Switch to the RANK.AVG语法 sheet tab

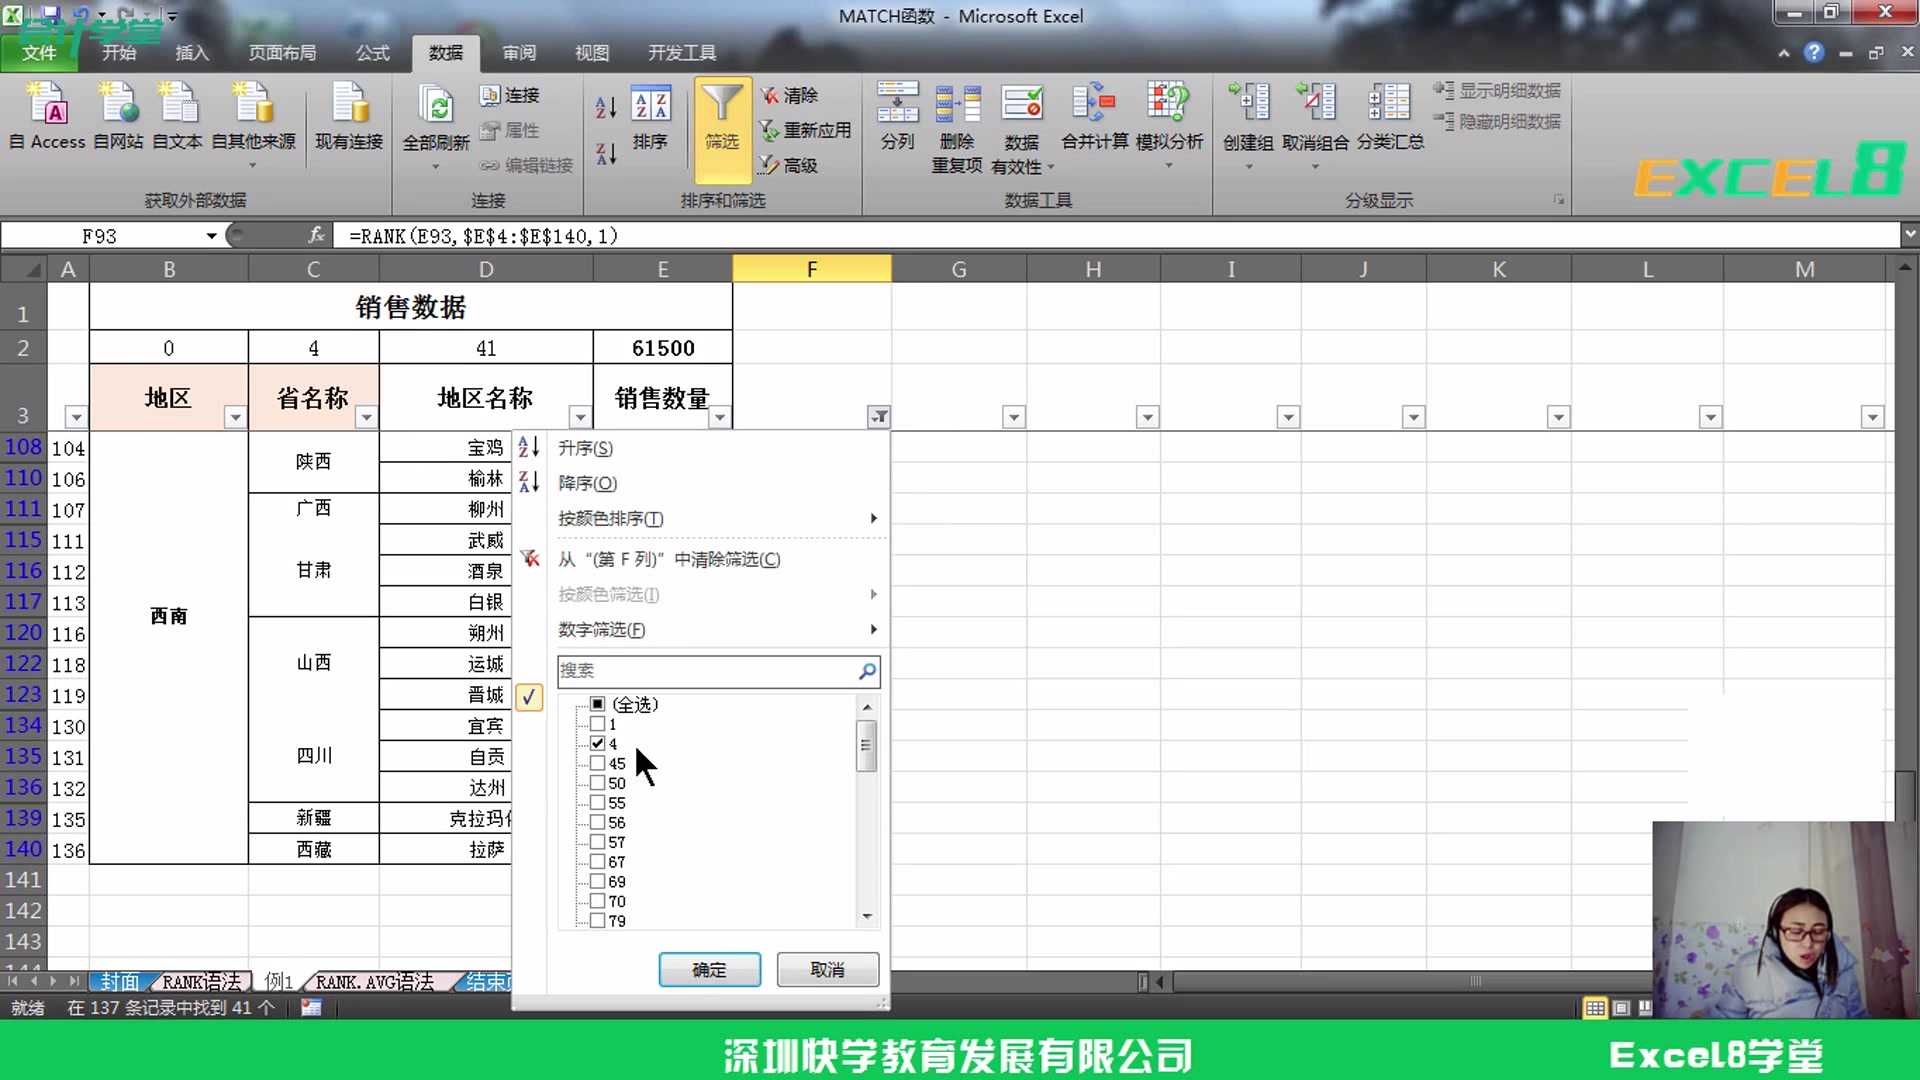tap(373, 981)
